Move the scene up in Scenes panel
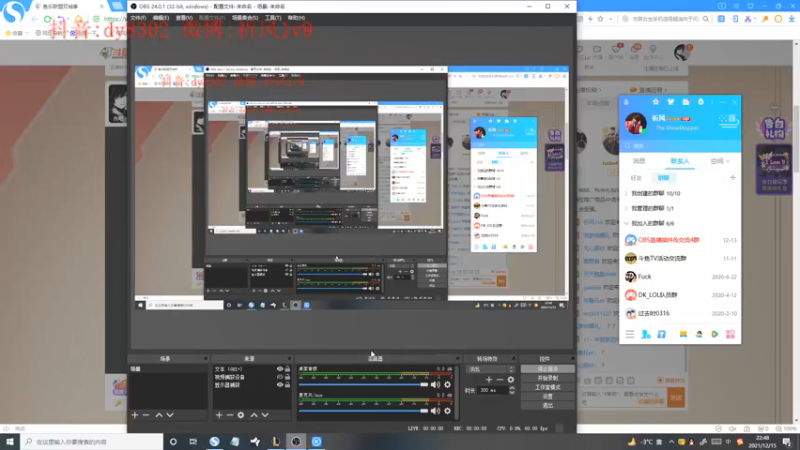This screenshot has width=800, height=450. 159,415
